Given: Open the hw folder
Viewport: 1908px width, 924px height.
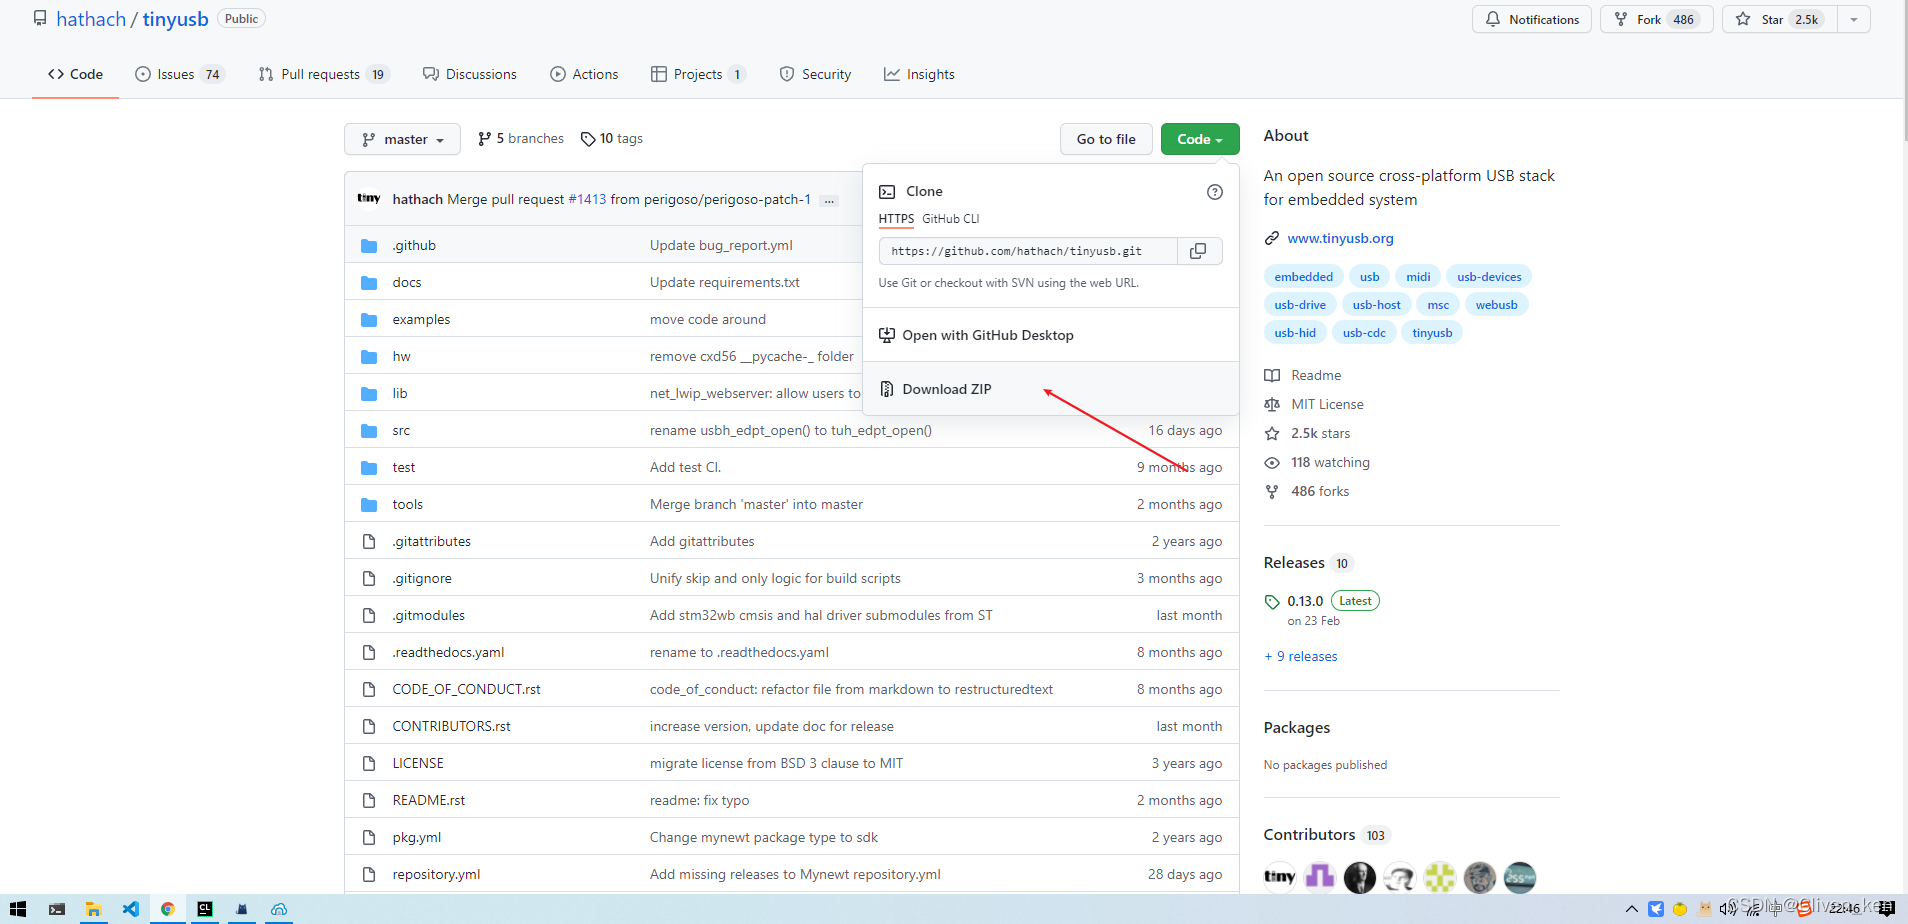Looking at the screenshot, I should point(401,356).
